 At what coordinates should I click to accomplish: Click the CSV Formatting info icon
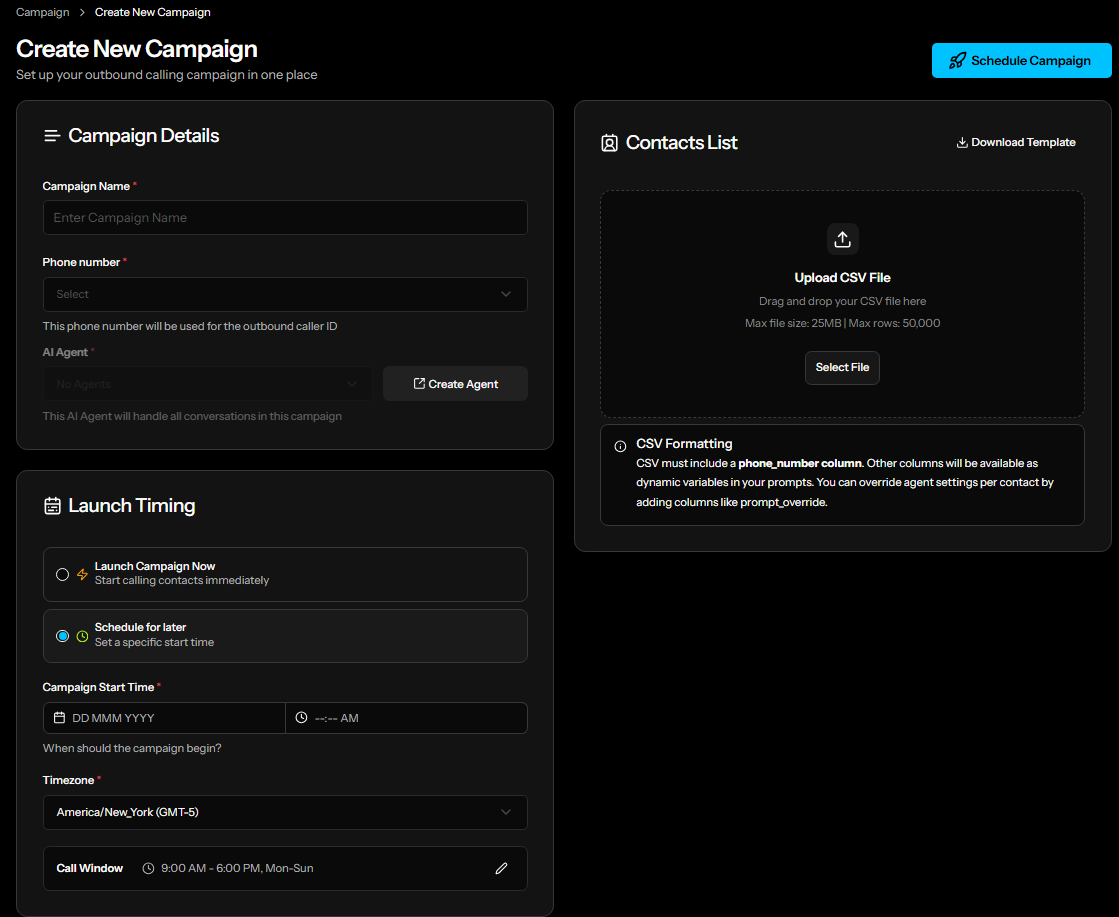(x=620, y=446)
